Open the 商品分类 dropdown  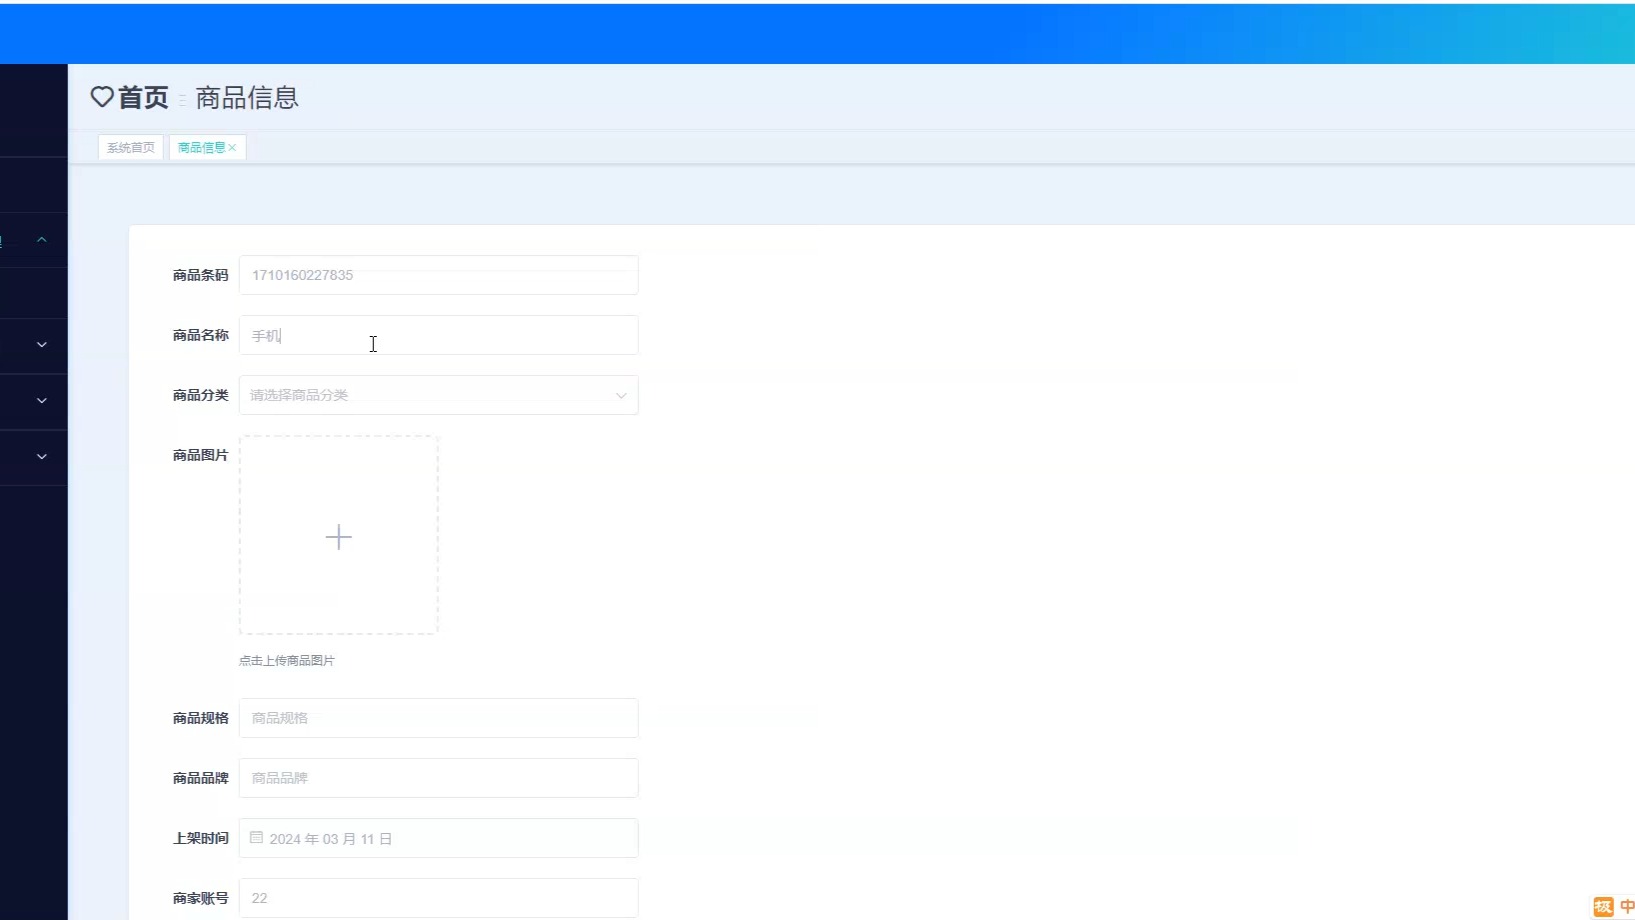(x=438, y=395)
